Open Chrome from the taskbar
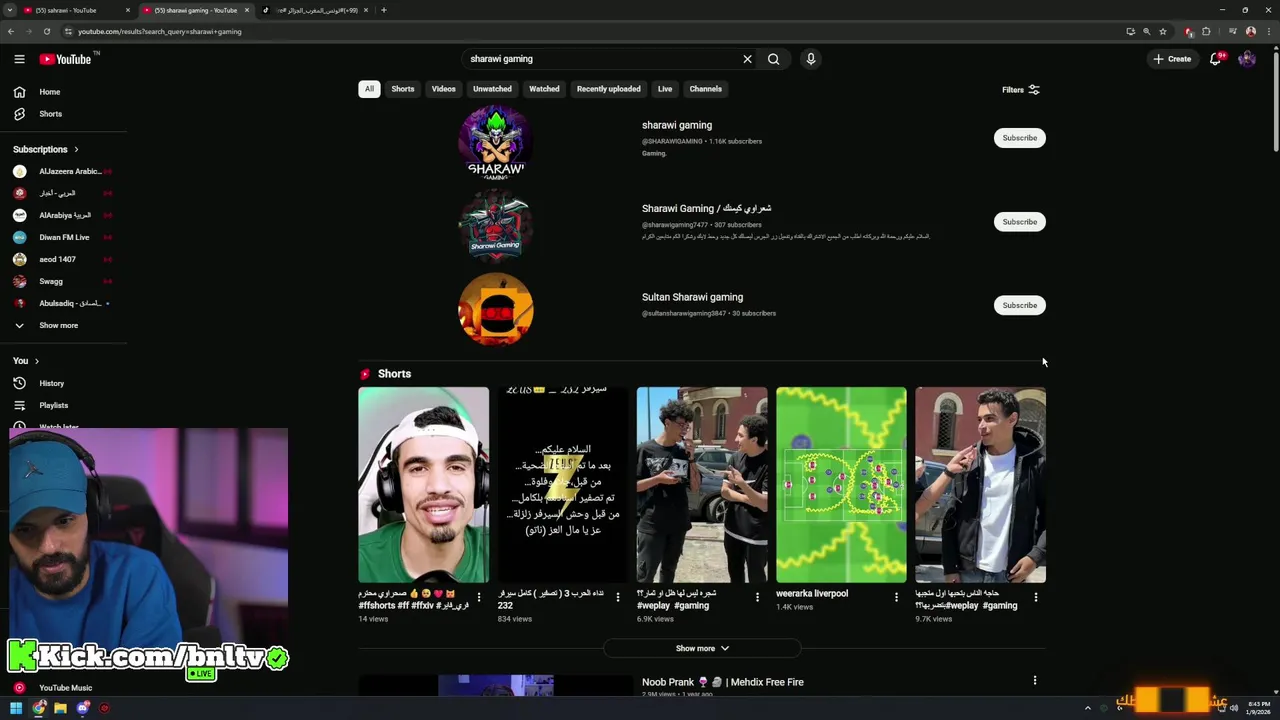 tap(39, 708)
